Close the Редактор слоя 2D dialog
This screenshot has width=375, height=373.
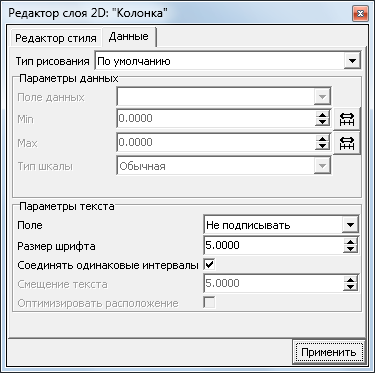360,14
